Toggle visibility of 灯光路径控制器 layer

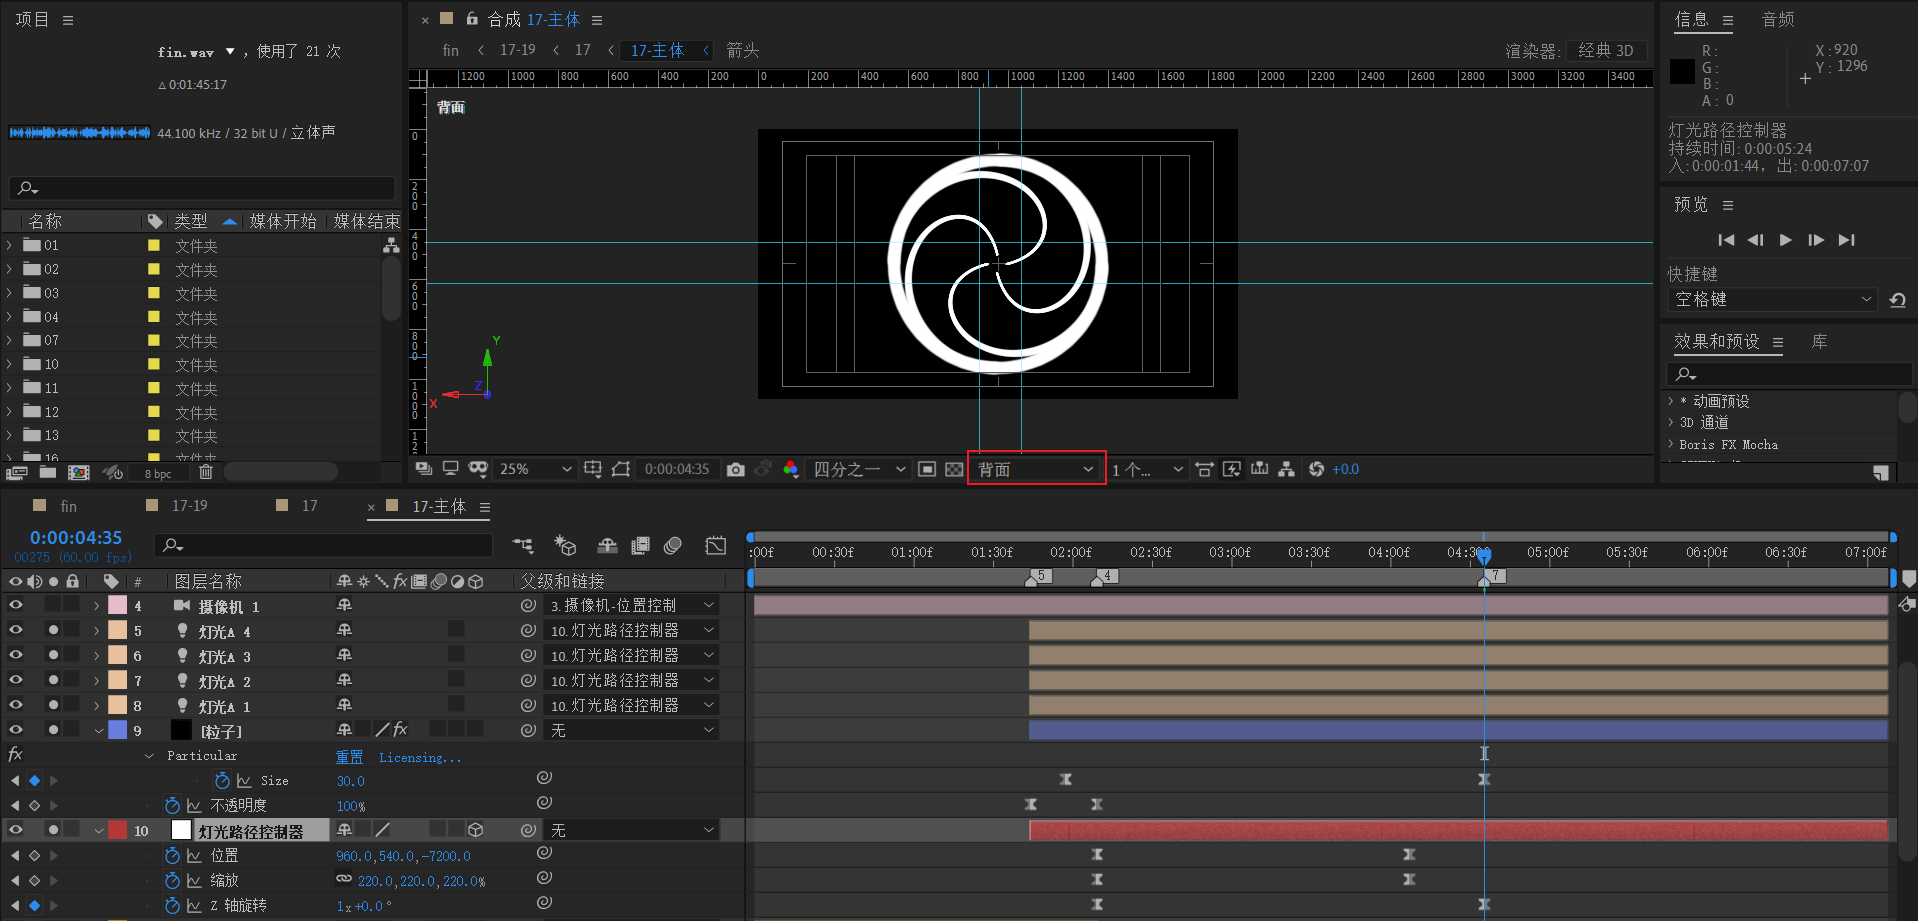tap(16, 829)
